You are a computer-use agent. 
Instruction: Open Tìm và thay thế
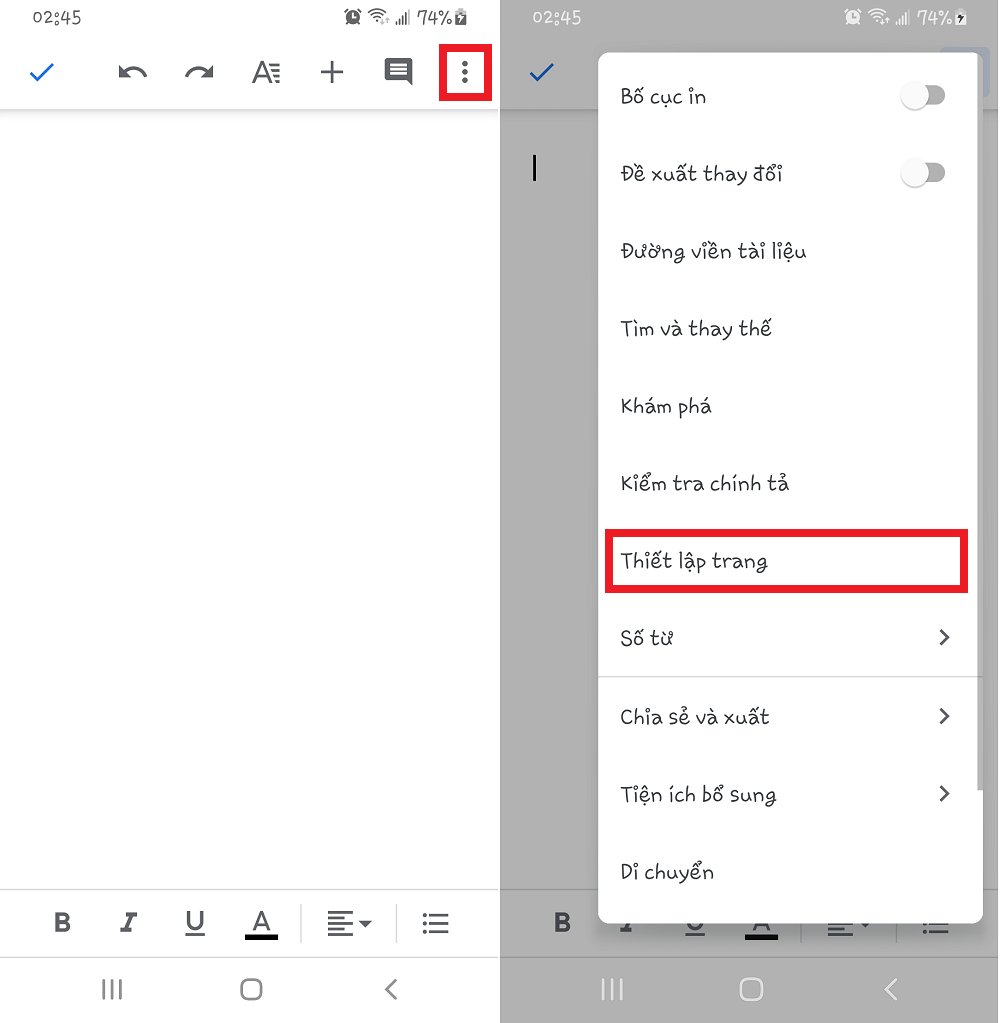(x=790, y=328)
